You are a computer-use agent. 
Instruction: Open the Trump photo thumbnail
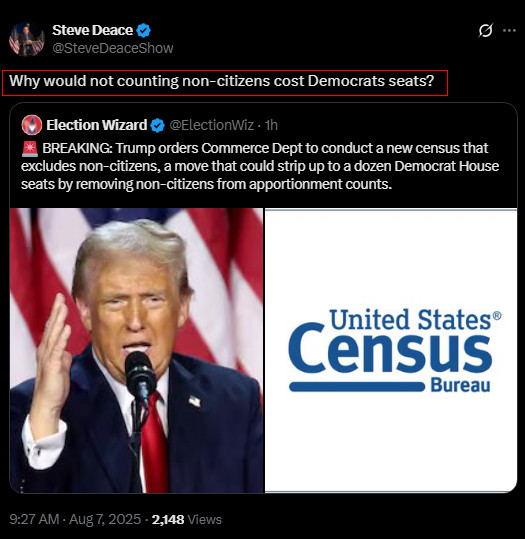[136, 350]
